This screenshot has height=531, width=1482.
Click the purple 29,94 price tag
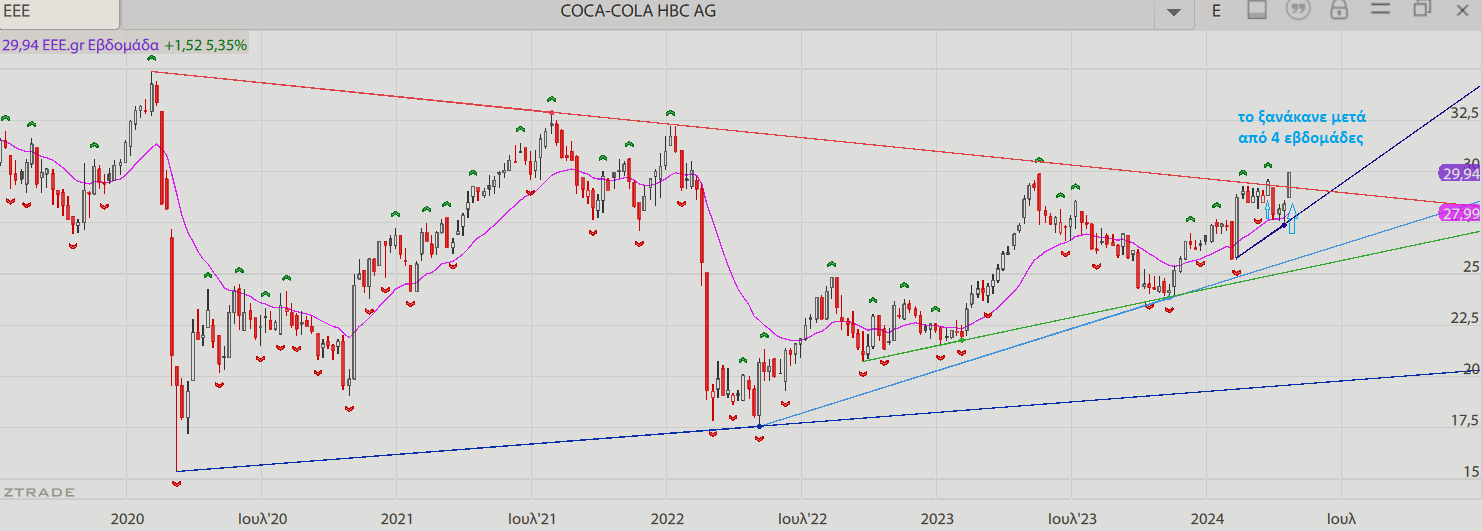(1460, 174)
